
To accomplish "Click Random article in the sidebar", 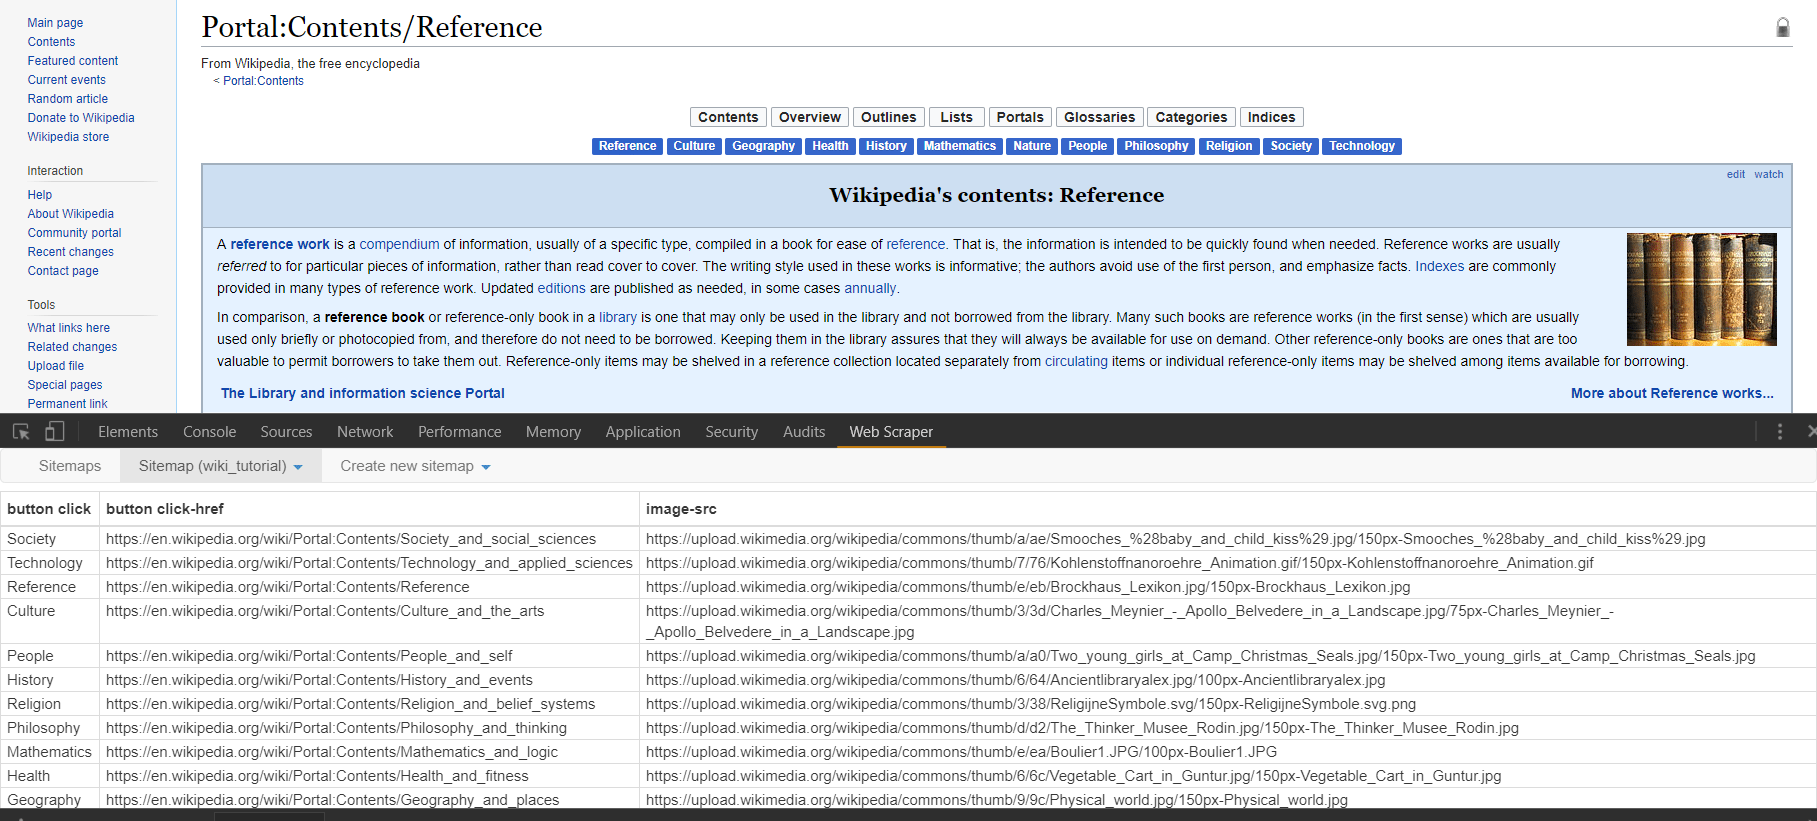I will tap(67, 99).
